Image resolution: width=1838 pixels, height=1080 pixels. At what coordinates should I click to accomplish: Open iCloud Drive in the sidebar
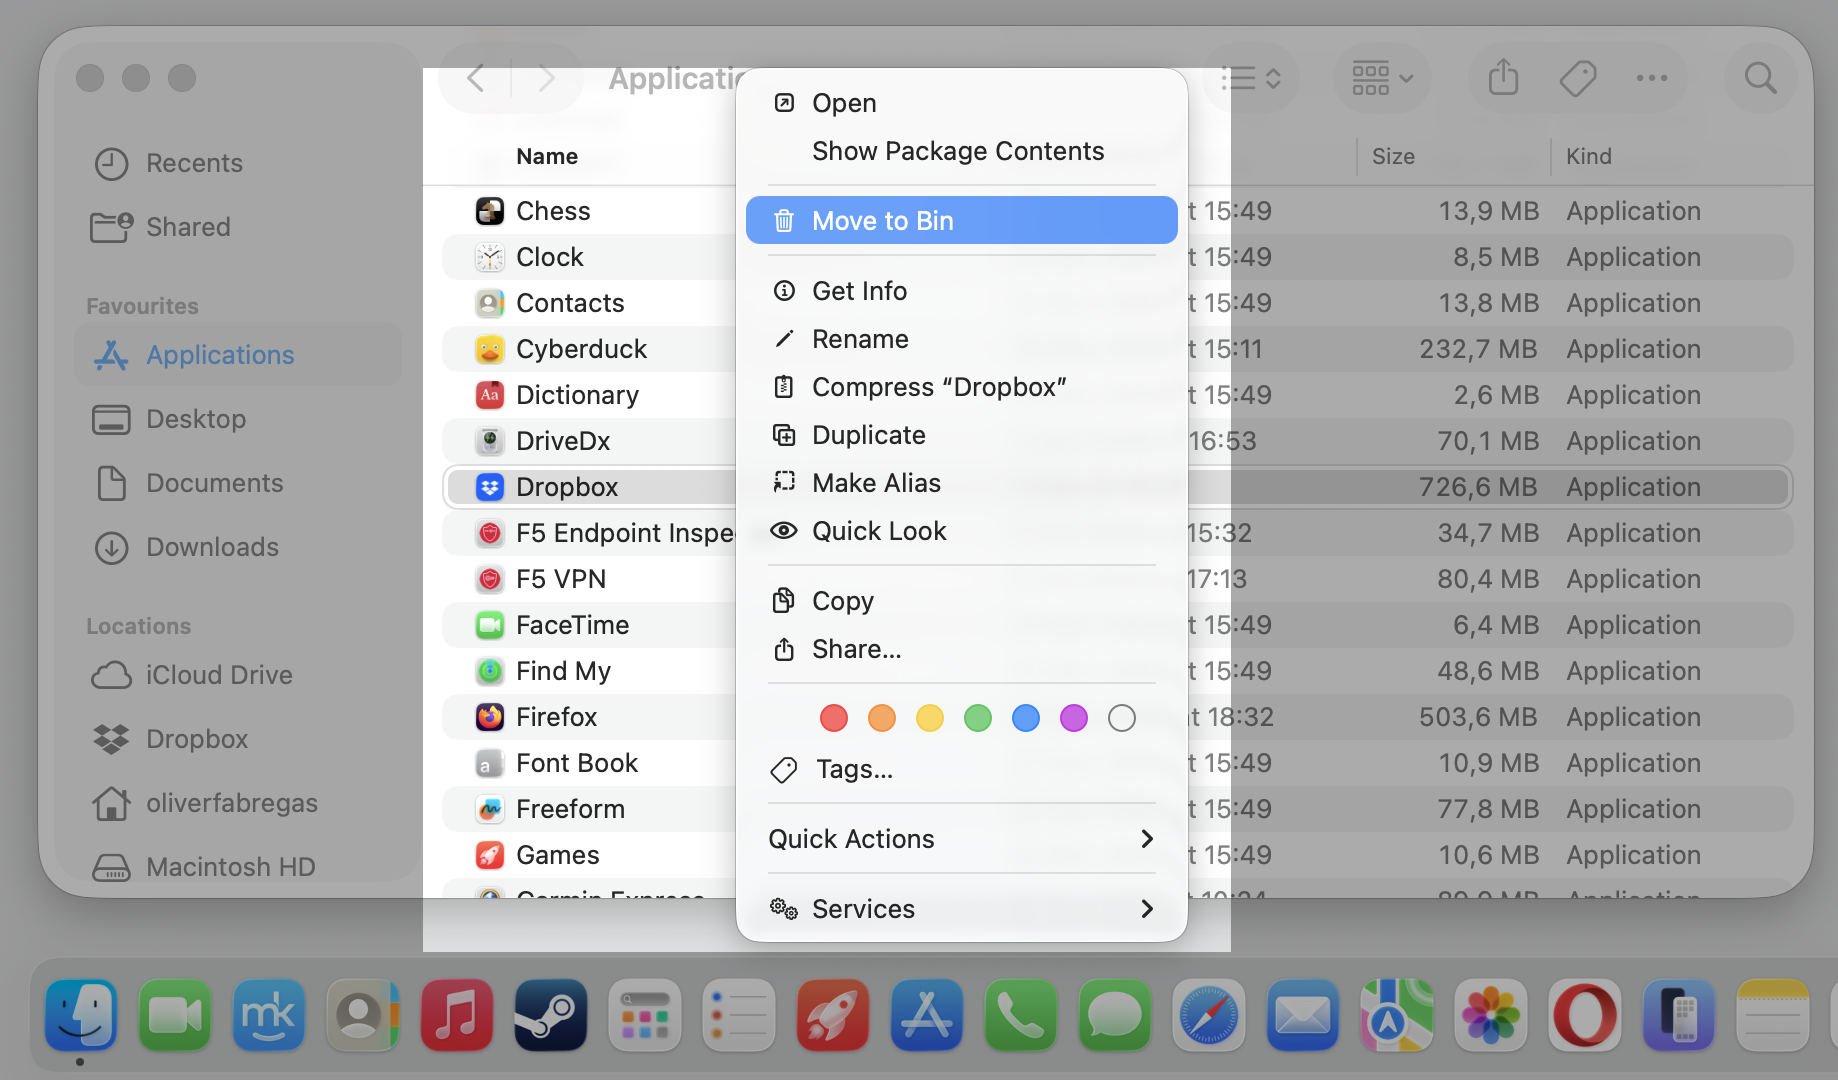(x=238, y=675)
